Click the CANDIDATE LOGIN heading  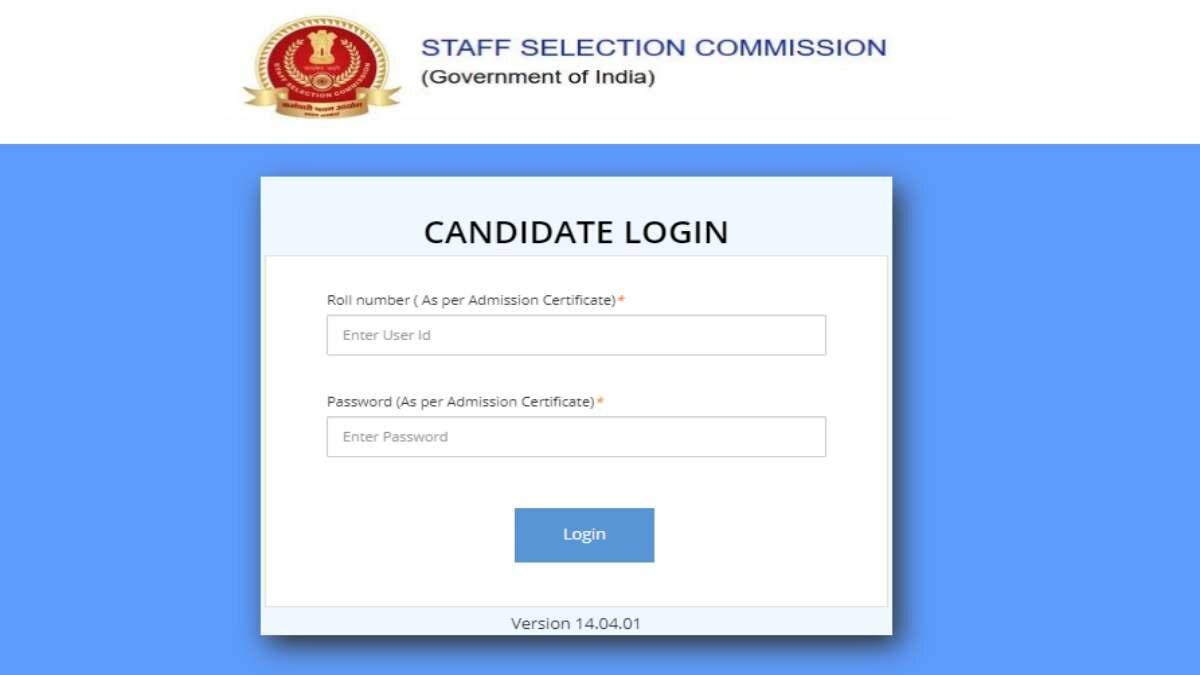pos(576,231)
